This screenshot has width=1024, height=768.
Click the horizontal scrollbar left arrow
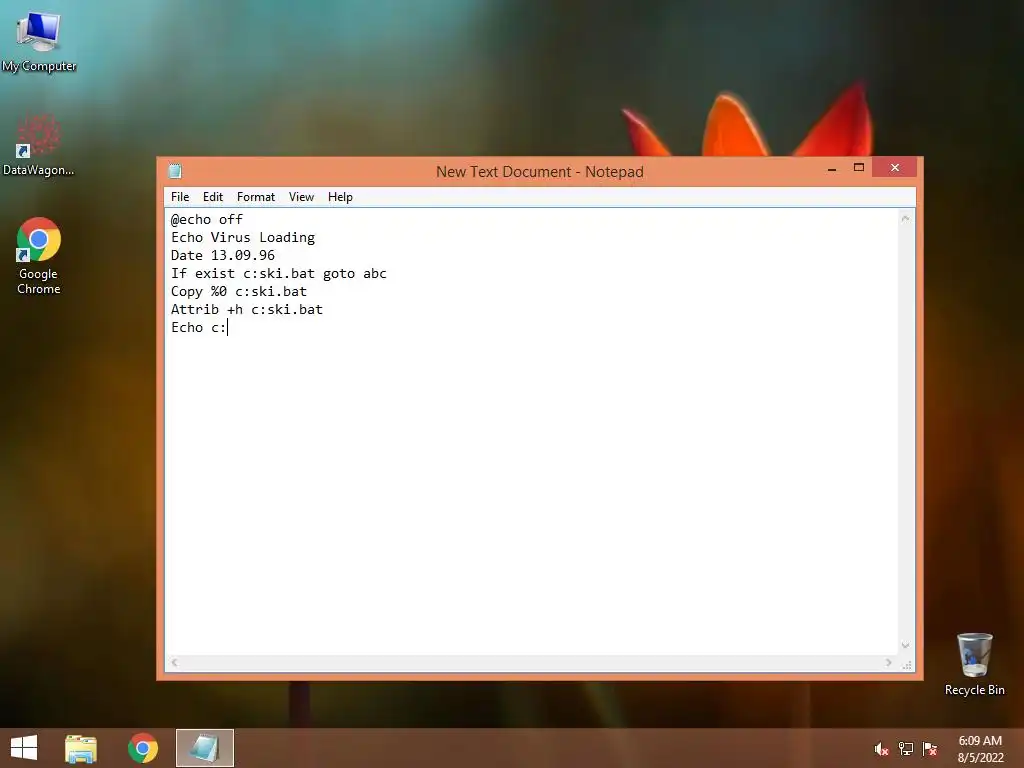(174, 662)
